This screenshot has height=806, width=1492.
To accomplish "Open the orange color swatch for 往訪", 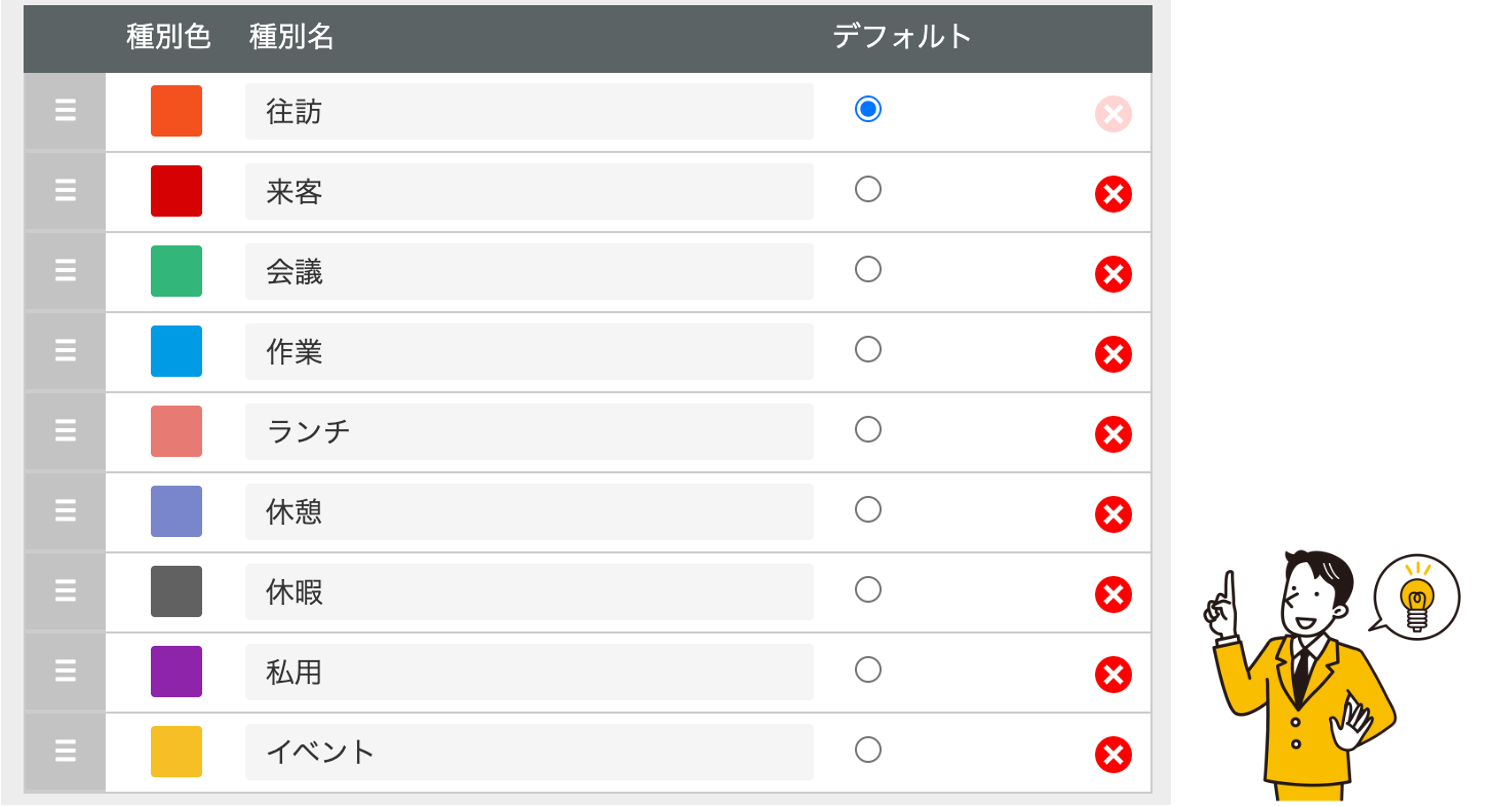I will click(x=176, y=111).
